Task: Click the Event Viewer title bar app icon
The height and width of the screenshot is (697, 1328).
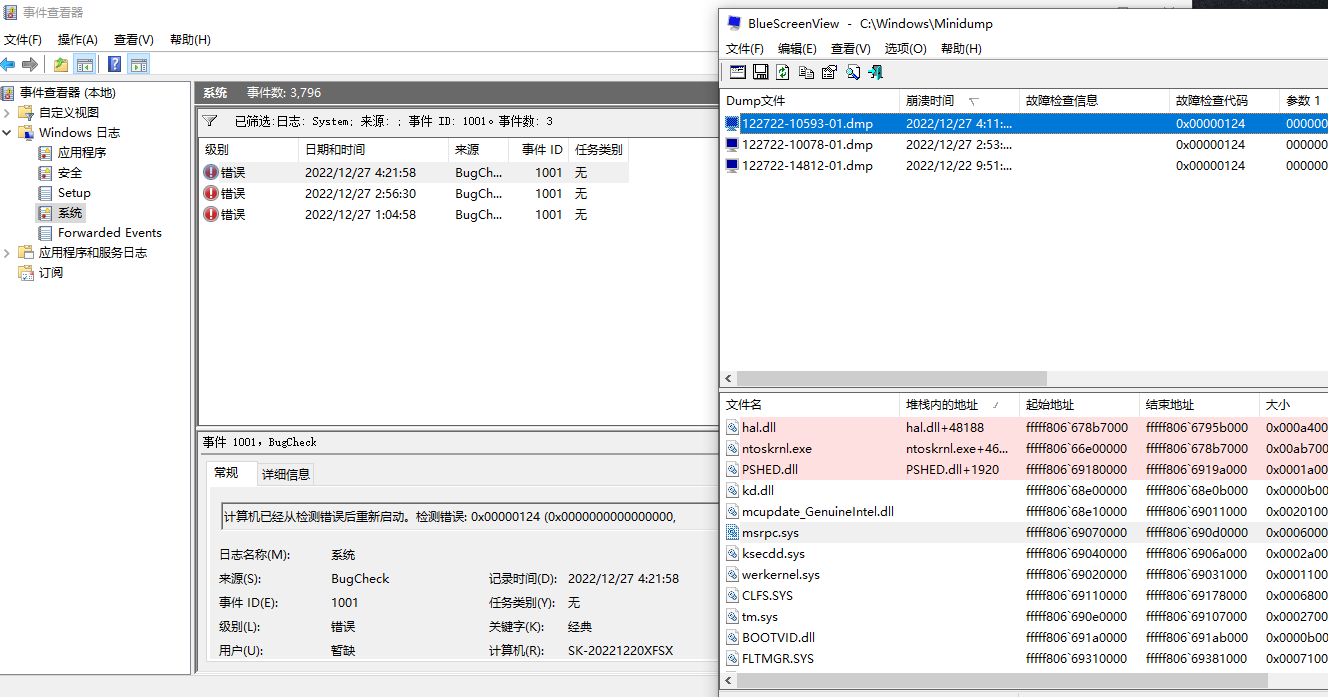Action: [x=10, y=12]
